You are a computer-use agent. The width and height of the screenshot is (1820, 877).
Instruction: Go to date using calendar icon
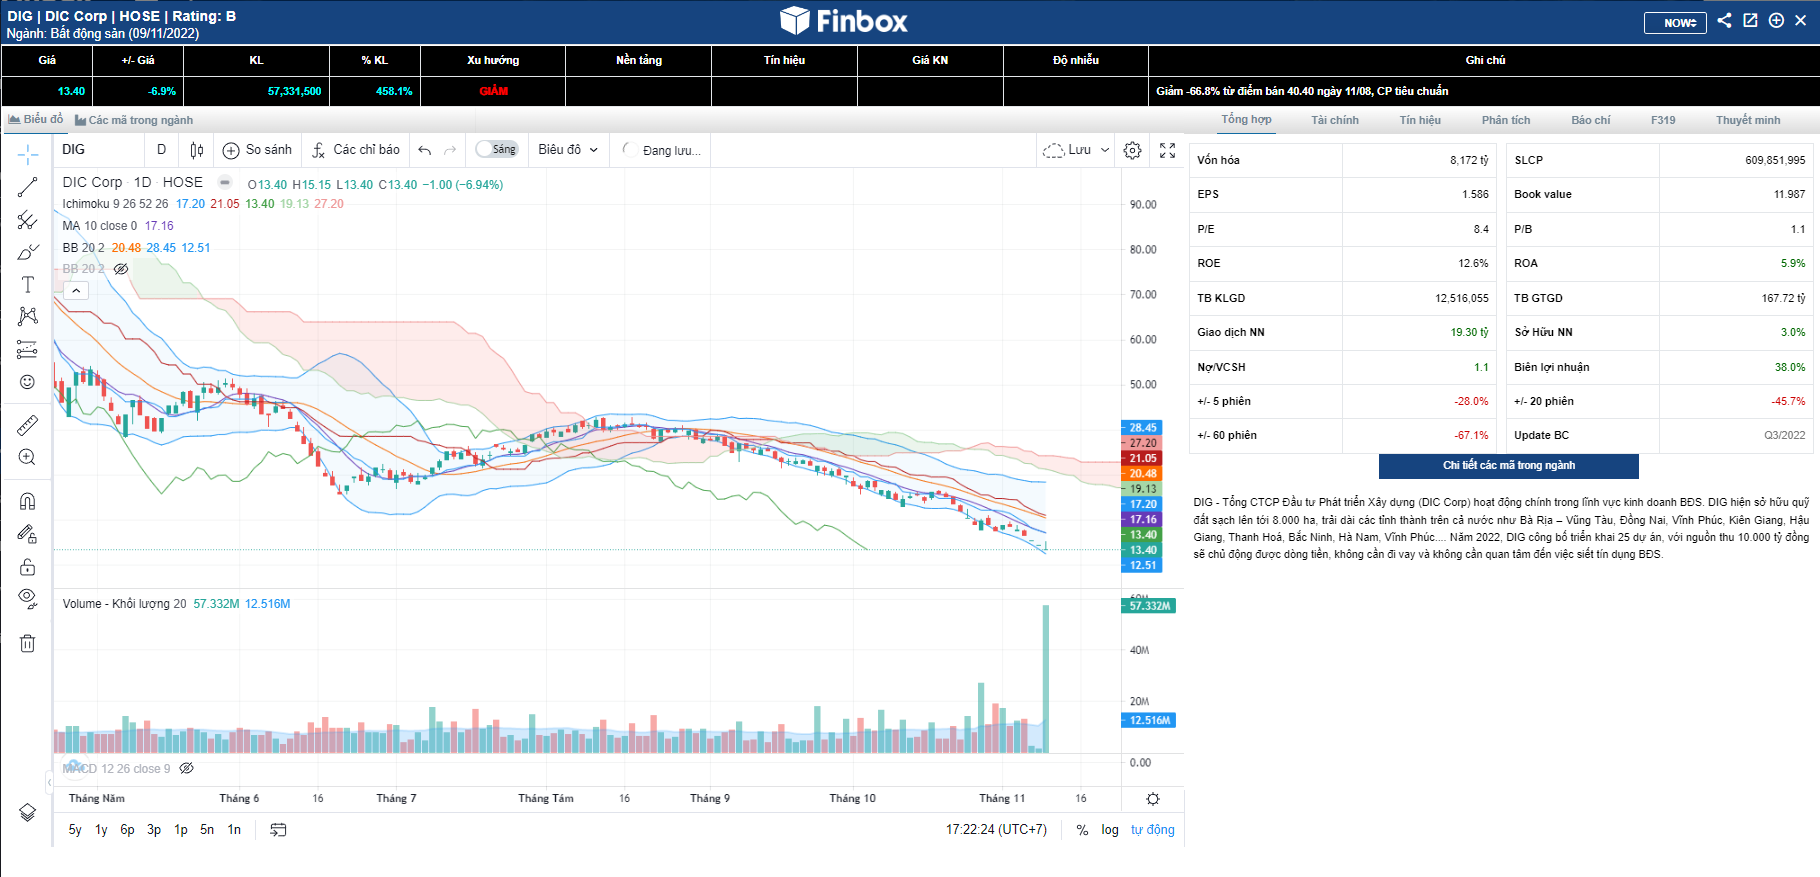tap(279, 830)
